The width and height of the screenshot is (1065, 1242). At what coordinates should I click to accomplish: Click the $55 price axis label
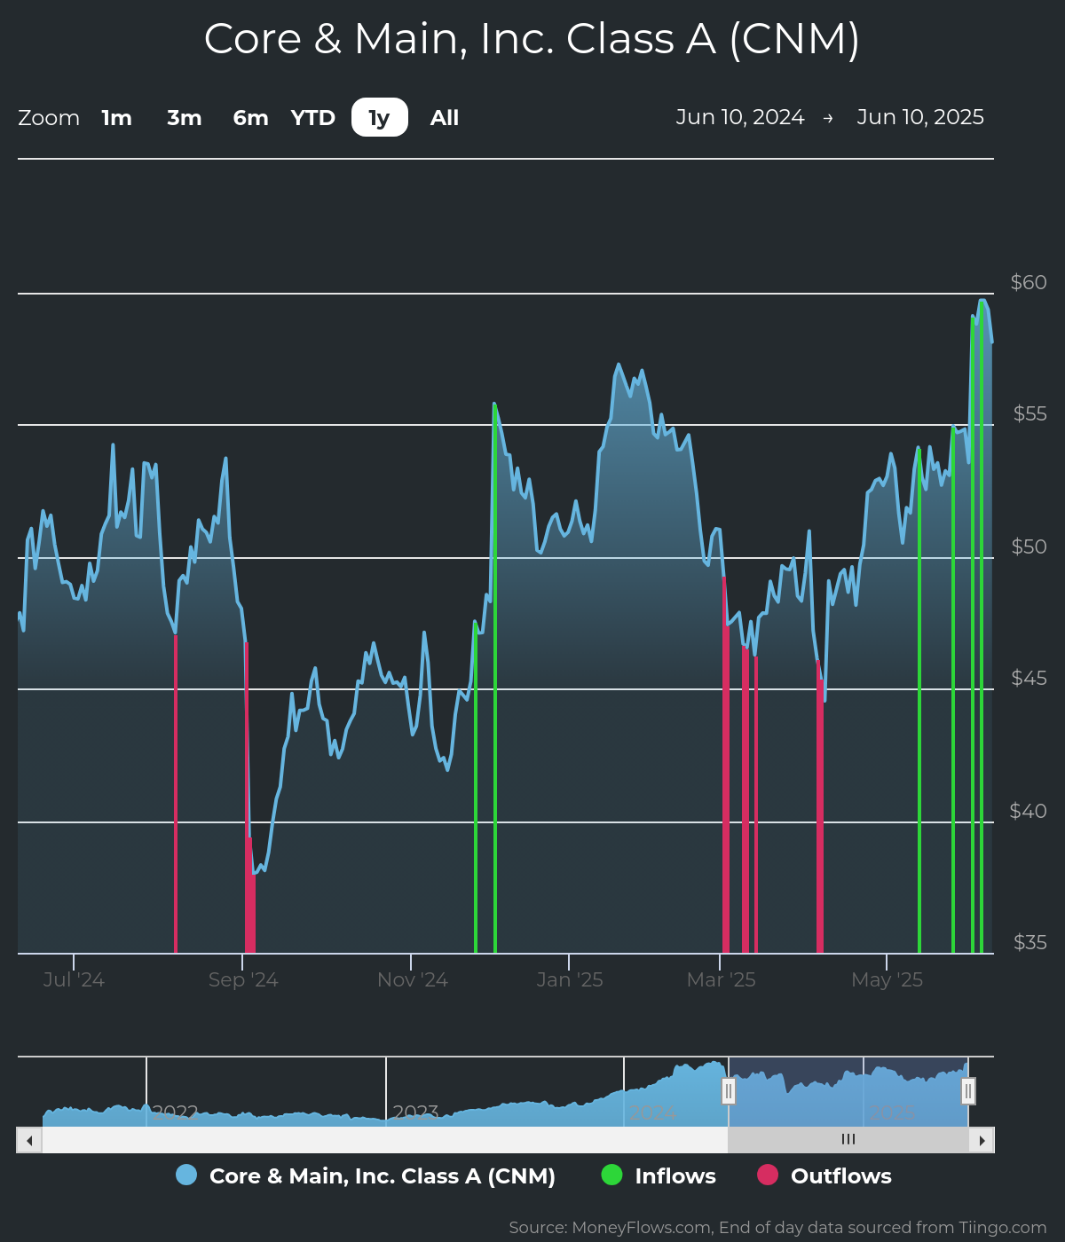1029,414
